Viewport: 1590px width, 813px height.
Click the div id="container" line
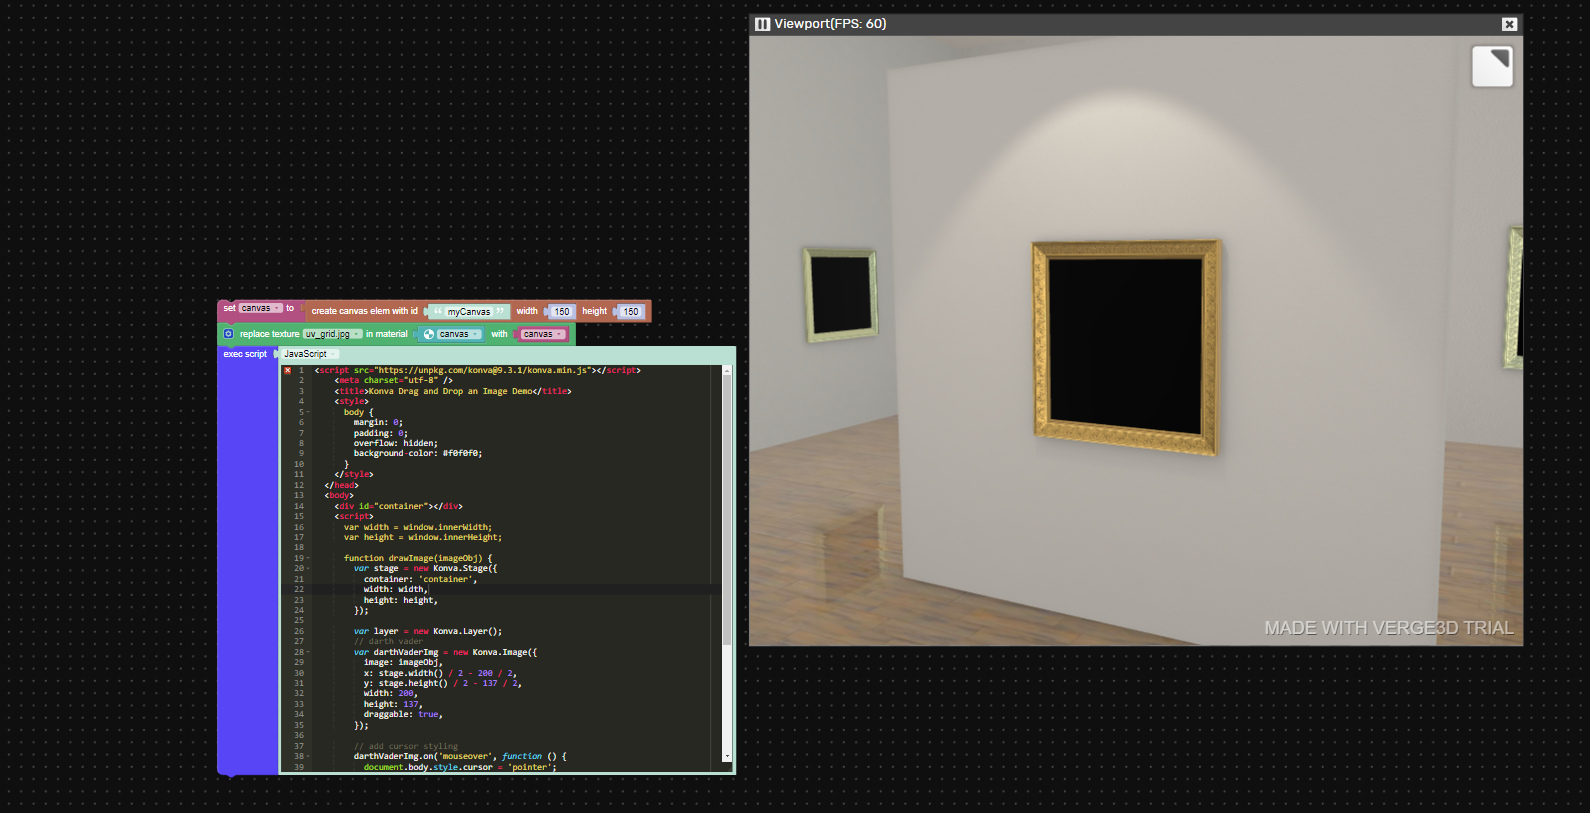point(398,506)
